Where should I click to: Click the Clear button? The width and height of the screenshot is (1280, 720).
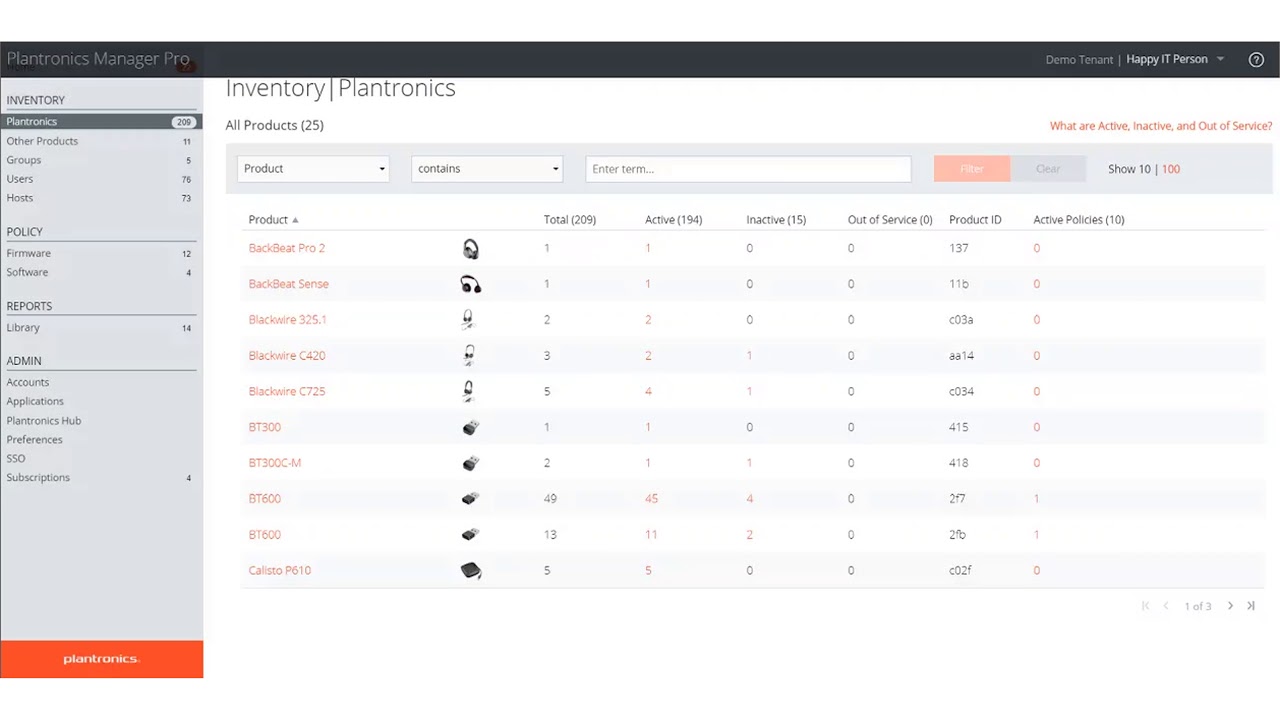click(1048, 169)
